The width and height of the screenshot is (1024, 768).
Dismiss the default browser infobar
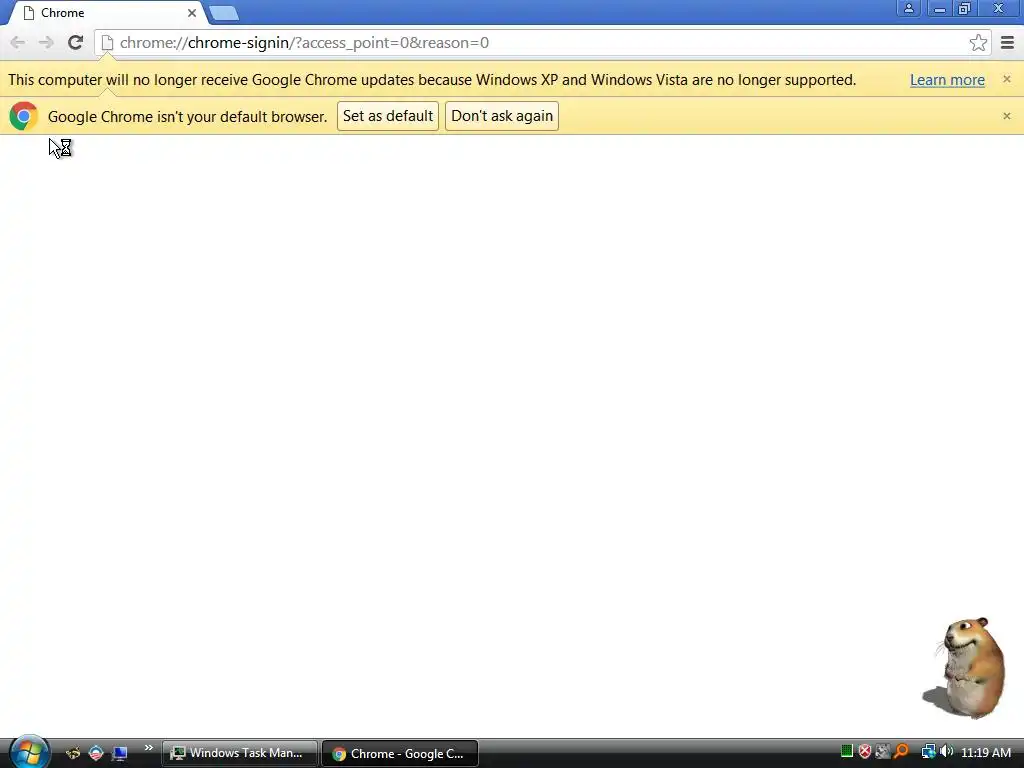1006,116
